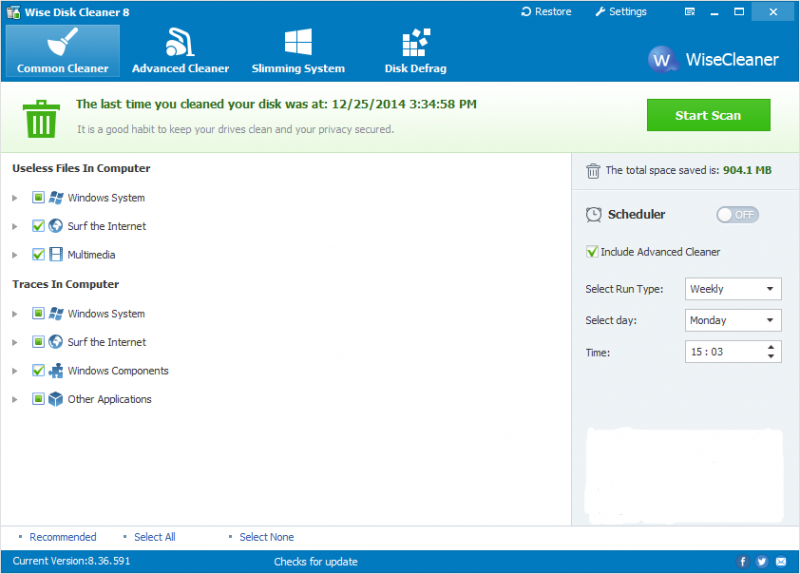Uncheck the Multimedia checkbox
The image size is (800, 574).
(38, 255)
